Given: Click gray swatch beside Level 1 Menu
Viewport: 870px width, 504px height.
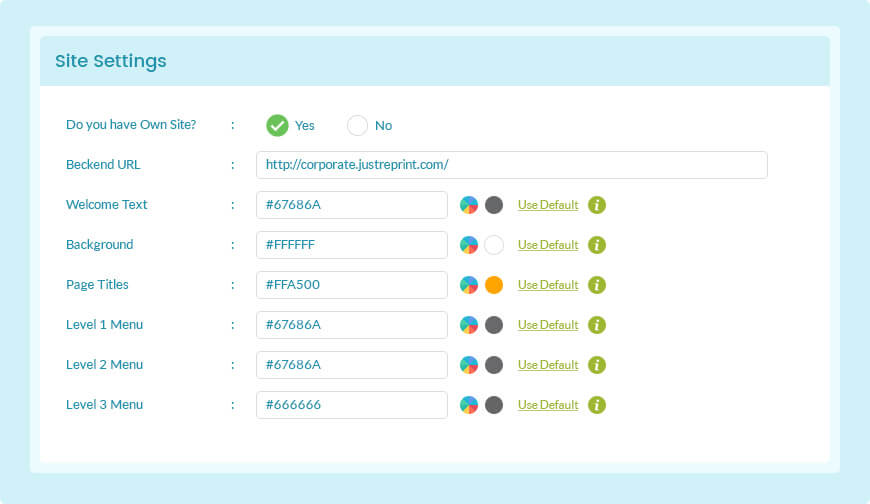Looking at the screenshot, I should 494,325.
